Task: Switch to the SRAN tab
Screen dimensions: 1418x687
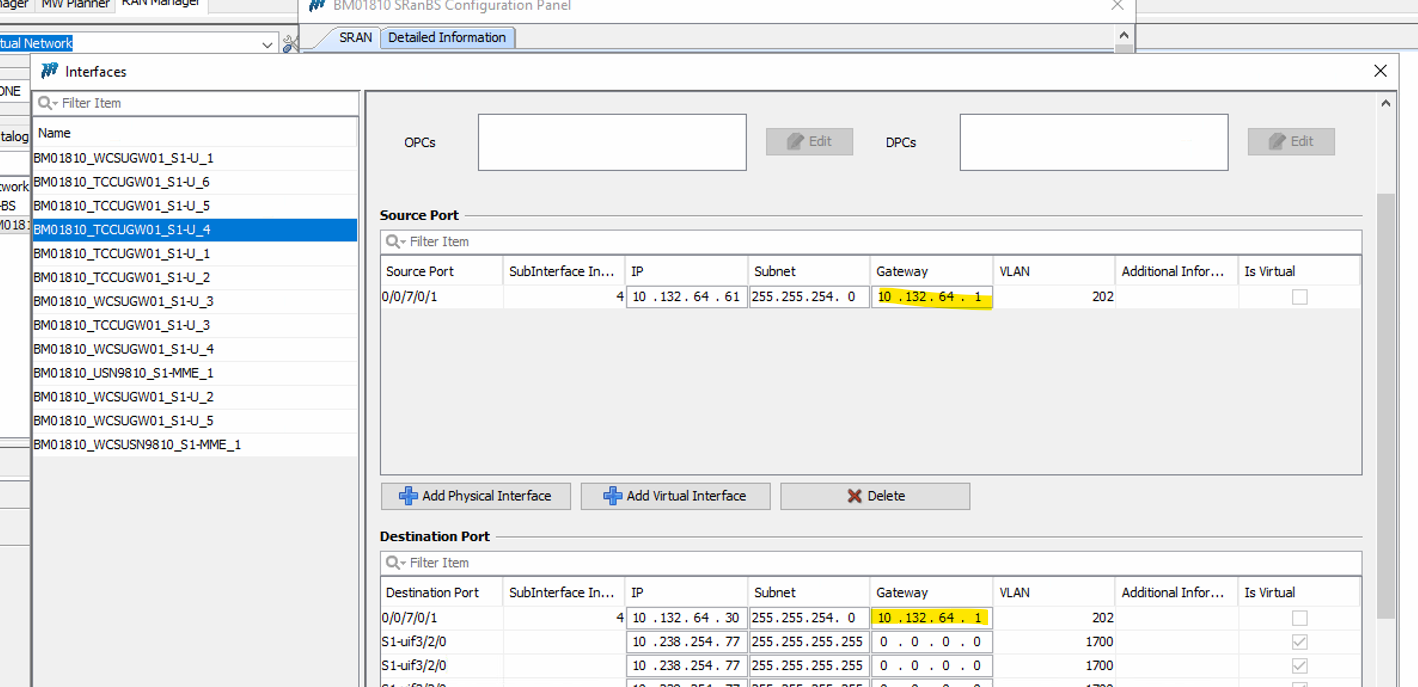Action: 355,38
